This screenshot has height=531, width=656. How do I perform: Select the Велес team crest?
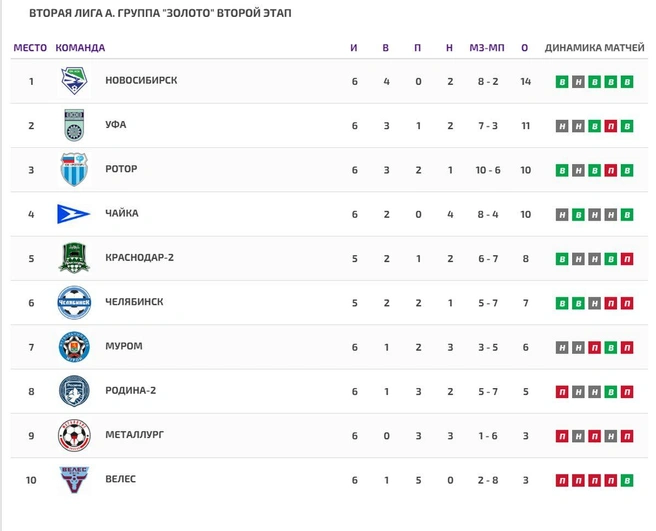pos(74,480)
